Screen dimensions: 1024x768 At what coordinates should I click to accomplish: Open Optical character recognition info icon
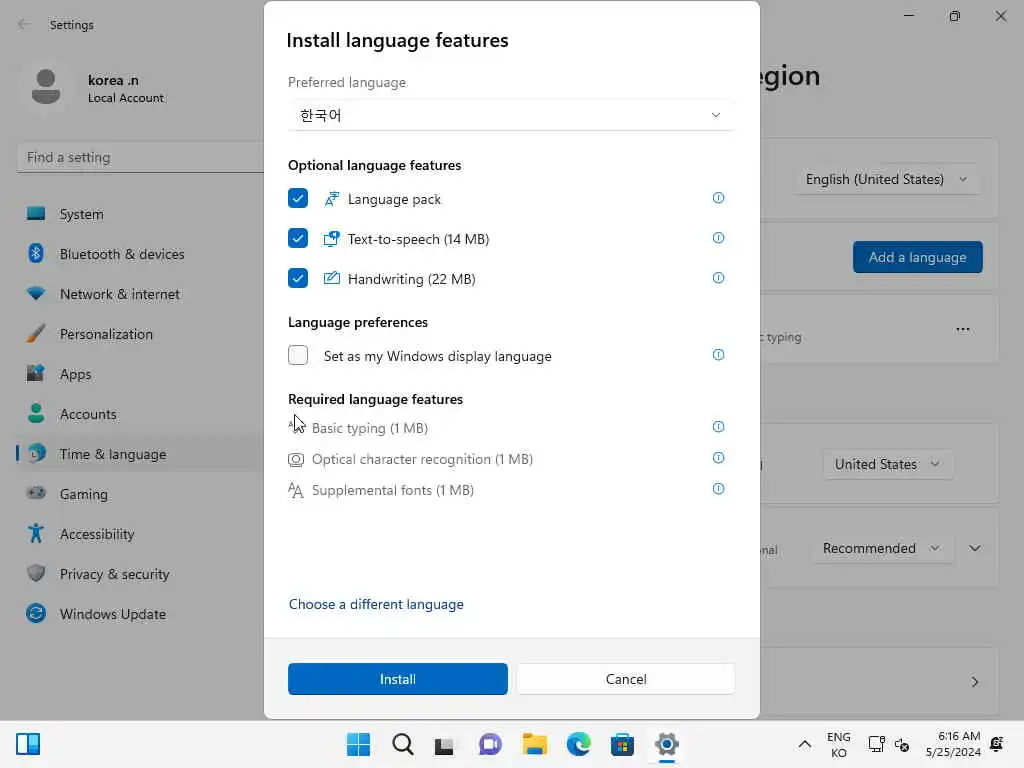pos(718,458)
